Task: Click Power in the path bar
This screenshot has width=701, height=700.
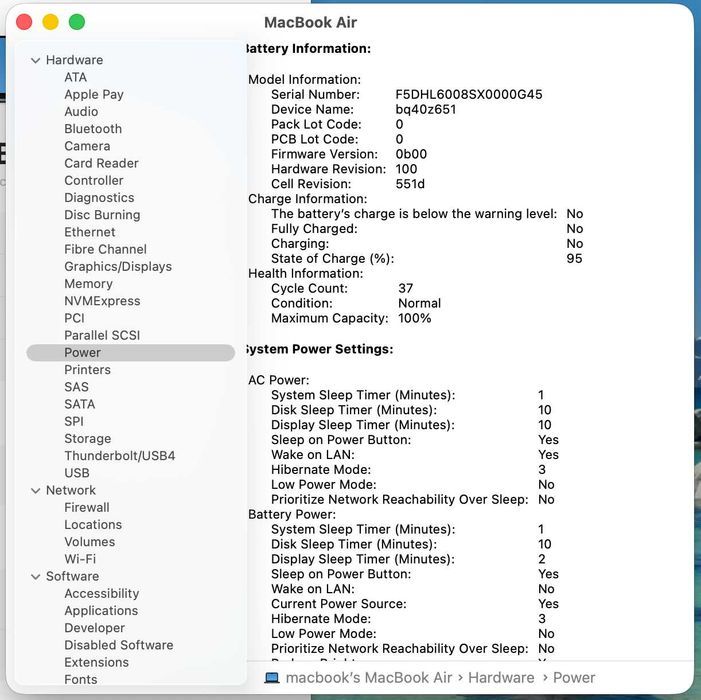Action: click(x=574, y=678)
